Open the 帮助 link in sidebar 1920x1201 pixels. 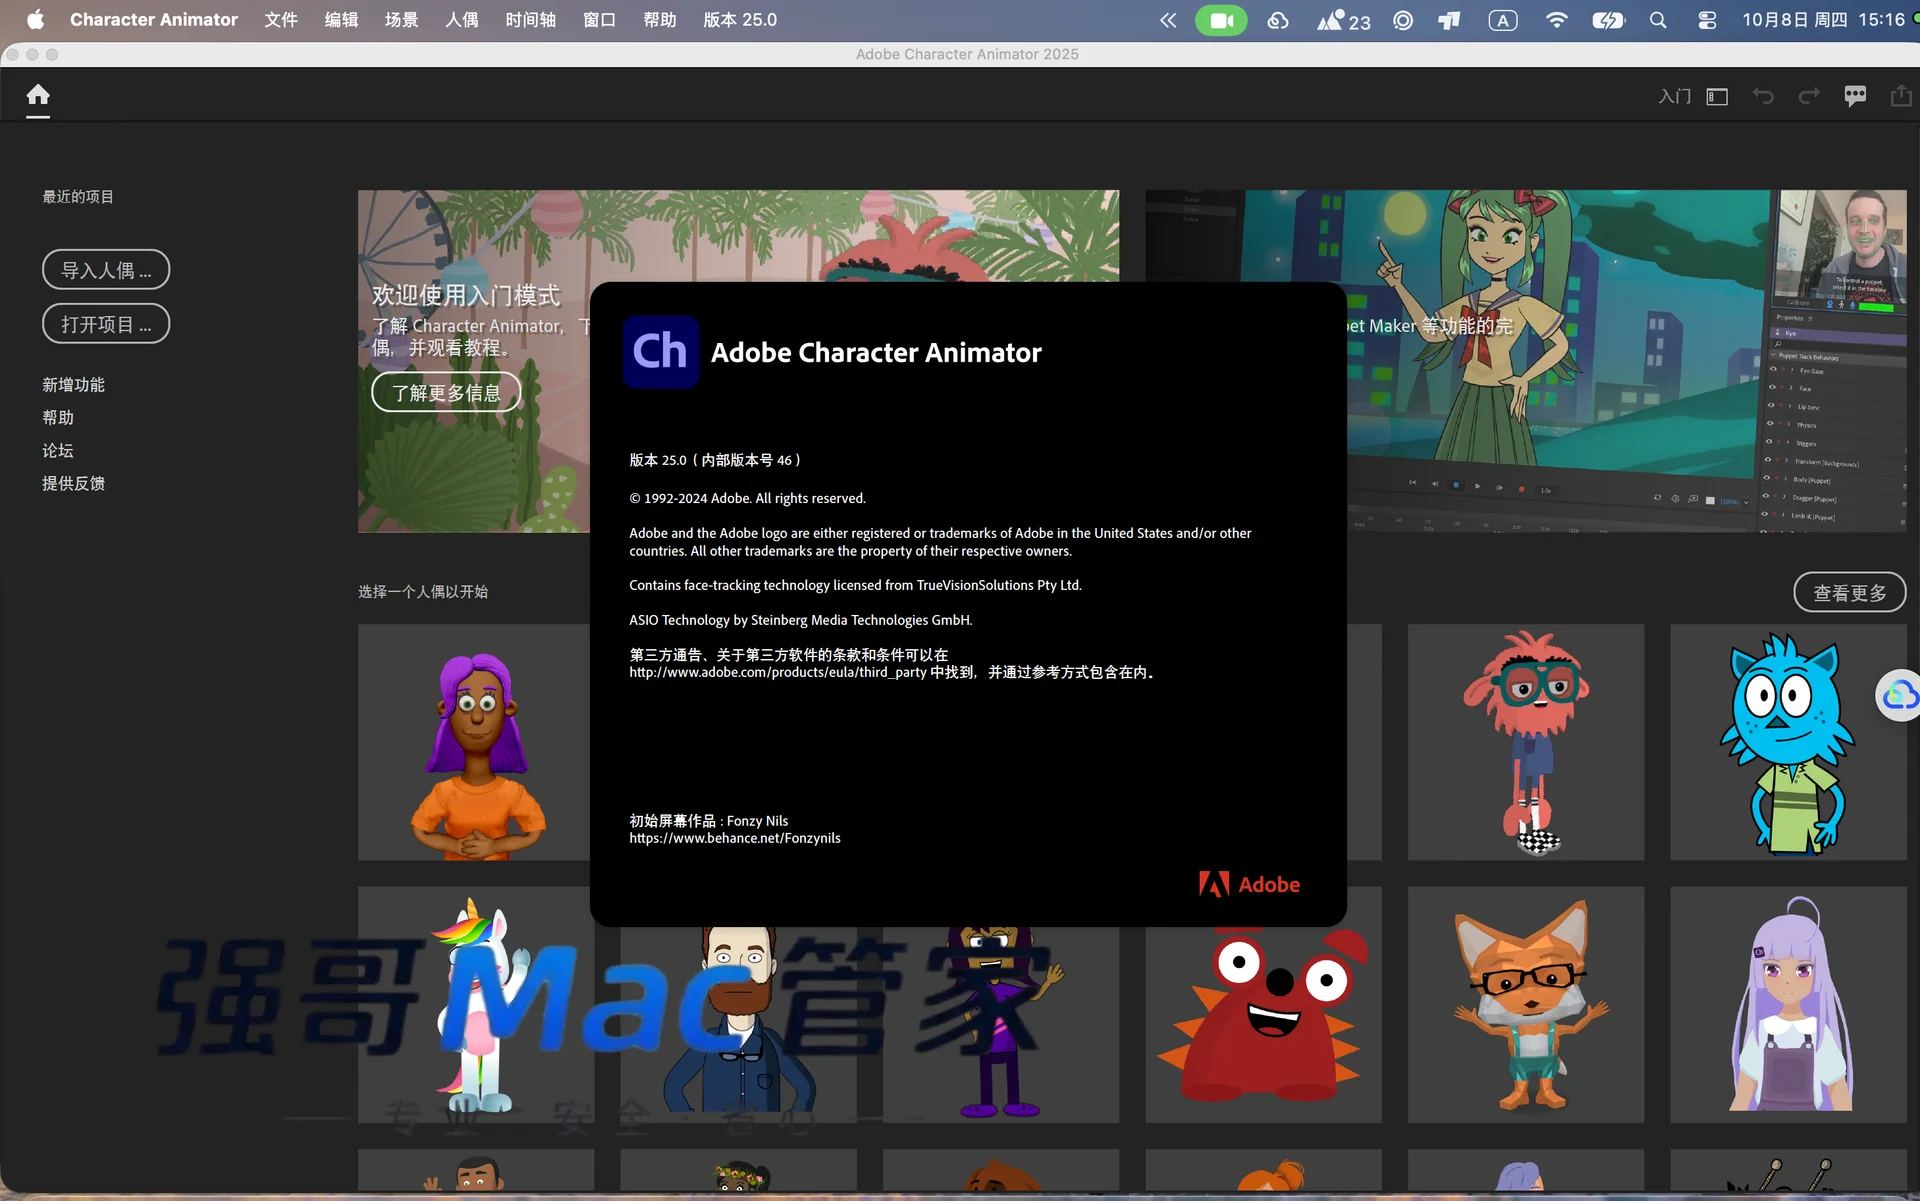[58, 418]
